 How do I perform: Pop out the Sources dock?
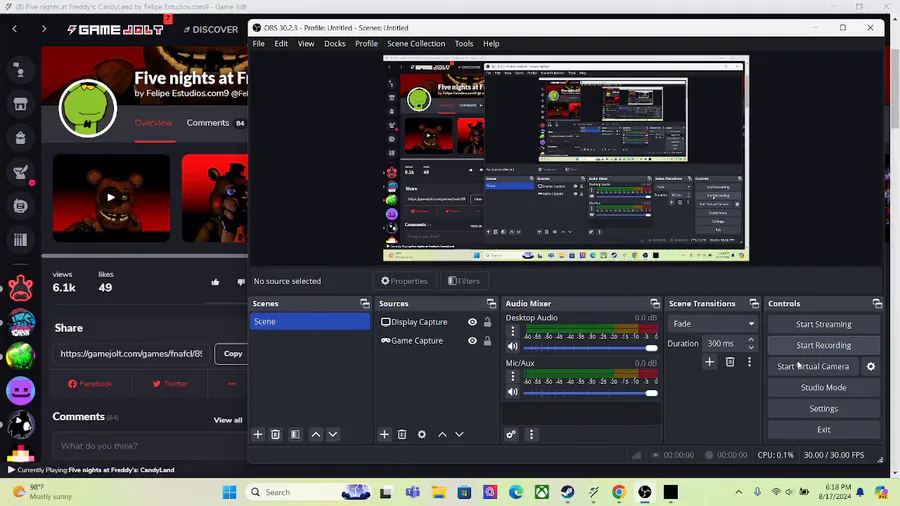[x=491, y=303]
